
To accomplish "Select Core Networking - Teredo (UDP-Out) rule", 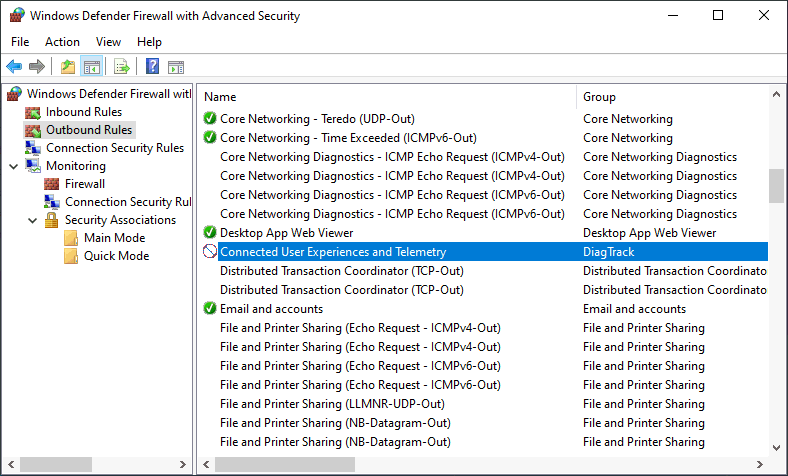I will 317,119.
